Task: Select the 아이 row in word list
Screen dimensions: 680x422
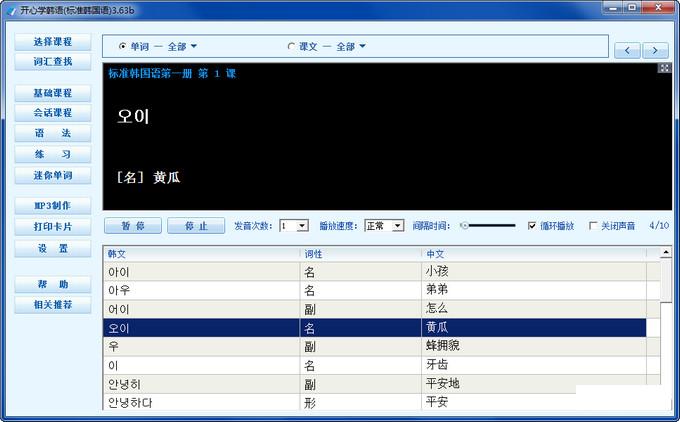Action: (x=200, y=272)
